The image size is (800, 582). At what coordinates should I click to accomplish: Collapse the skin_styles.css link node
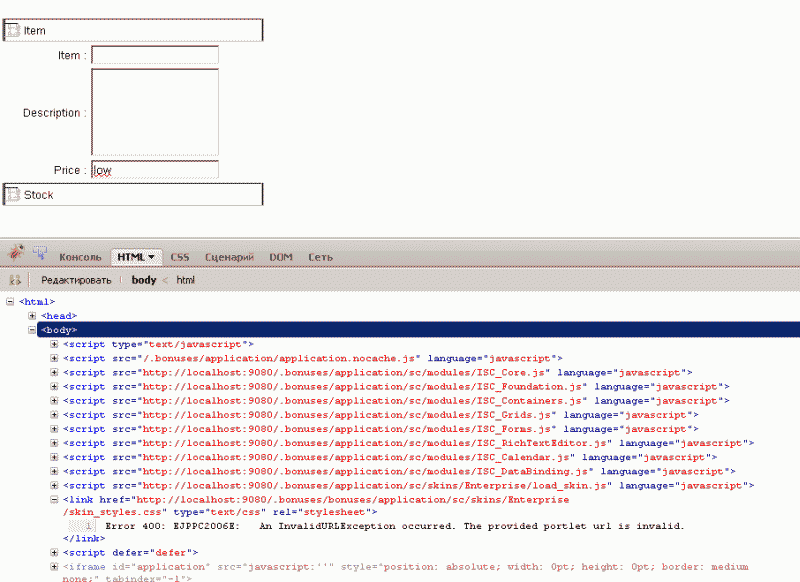54,499
